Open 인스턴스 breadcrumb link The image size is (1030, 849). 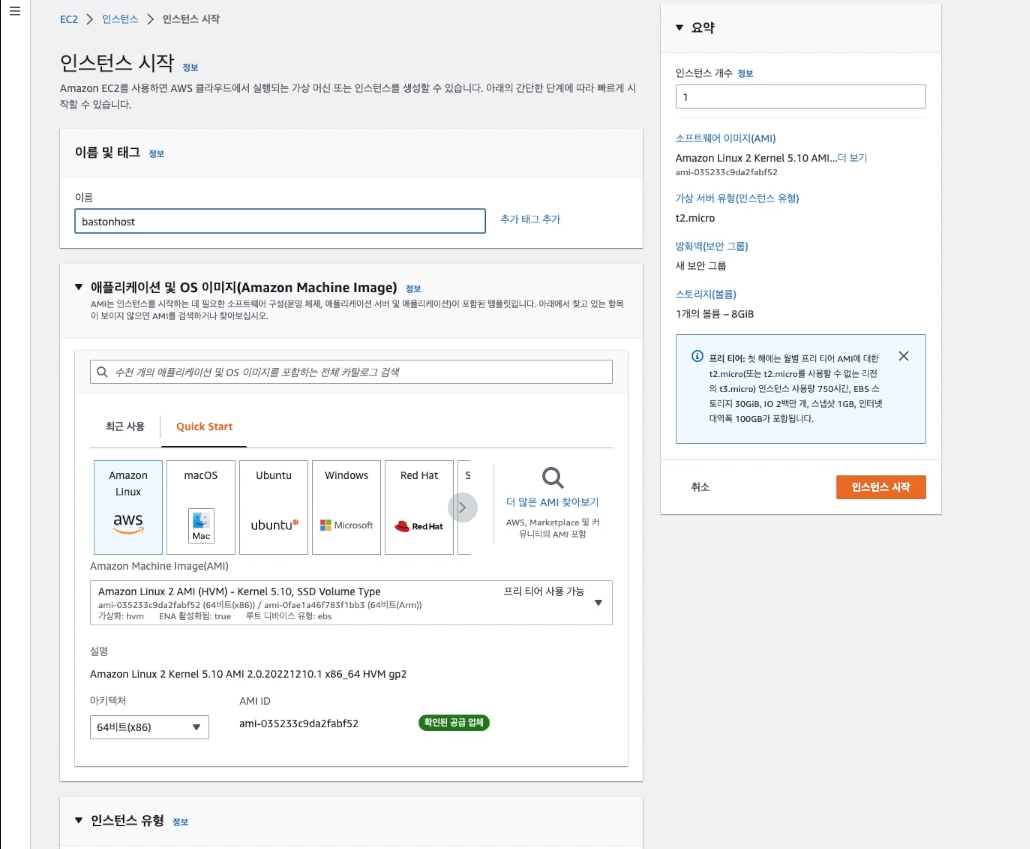tap(120, 19)
